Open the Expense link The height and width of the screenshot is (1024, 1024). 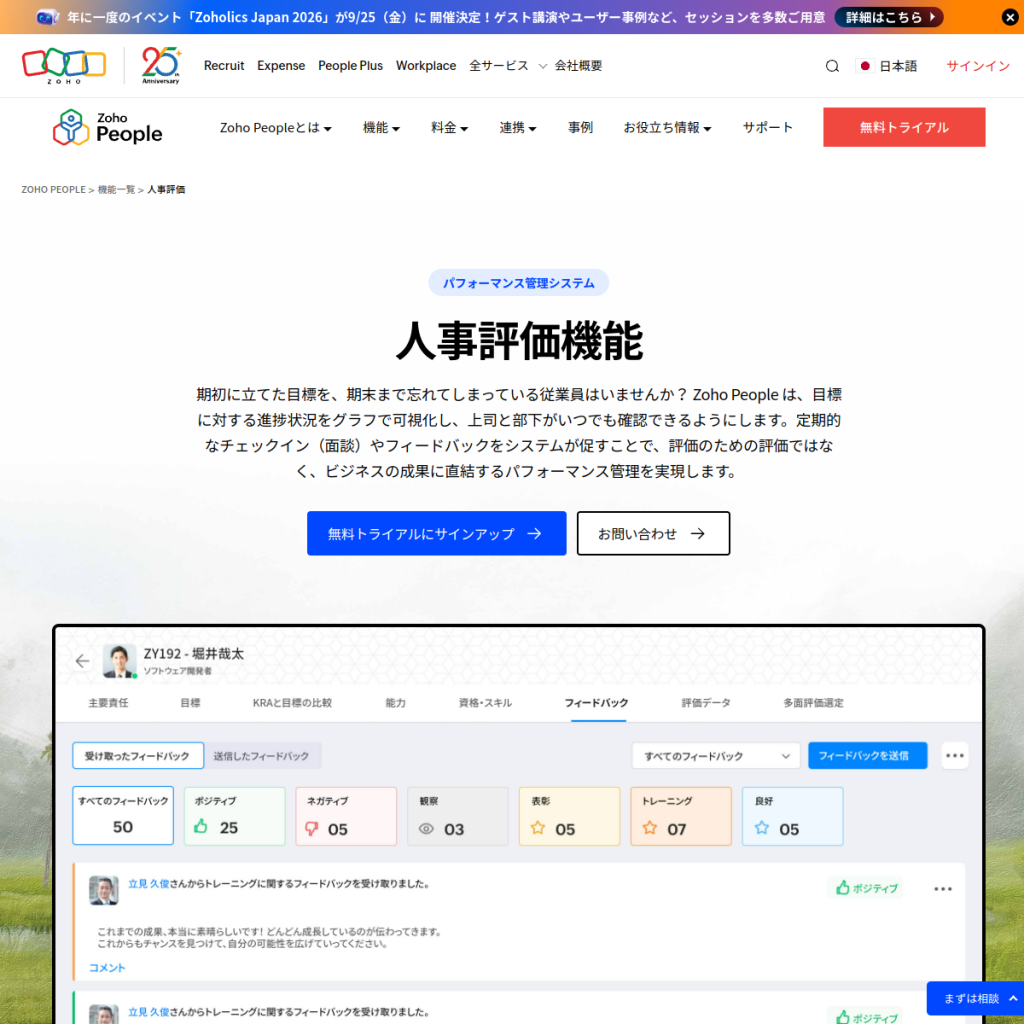click(281, 66)
